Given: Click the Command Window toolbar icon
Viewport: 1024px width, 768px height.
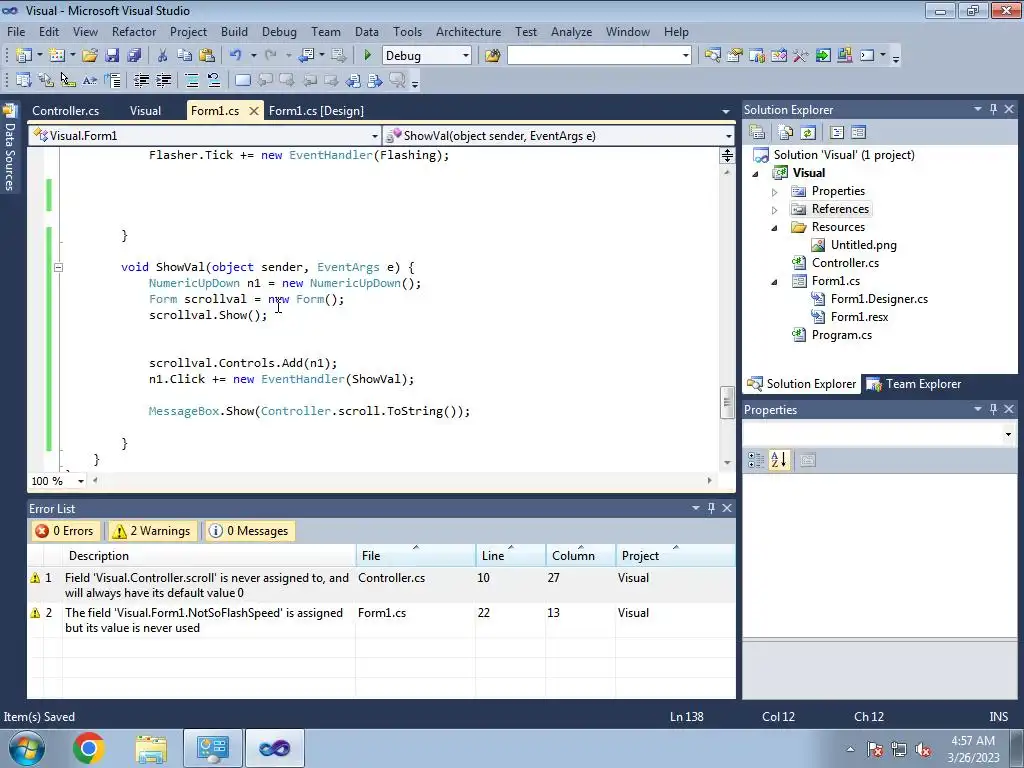Looking at the screenshot, I should click(867, 56).
